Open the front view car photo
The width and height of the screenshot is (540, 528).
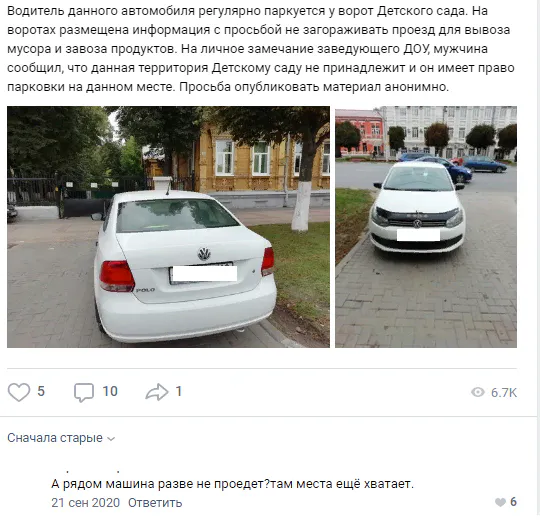point(426,227)
